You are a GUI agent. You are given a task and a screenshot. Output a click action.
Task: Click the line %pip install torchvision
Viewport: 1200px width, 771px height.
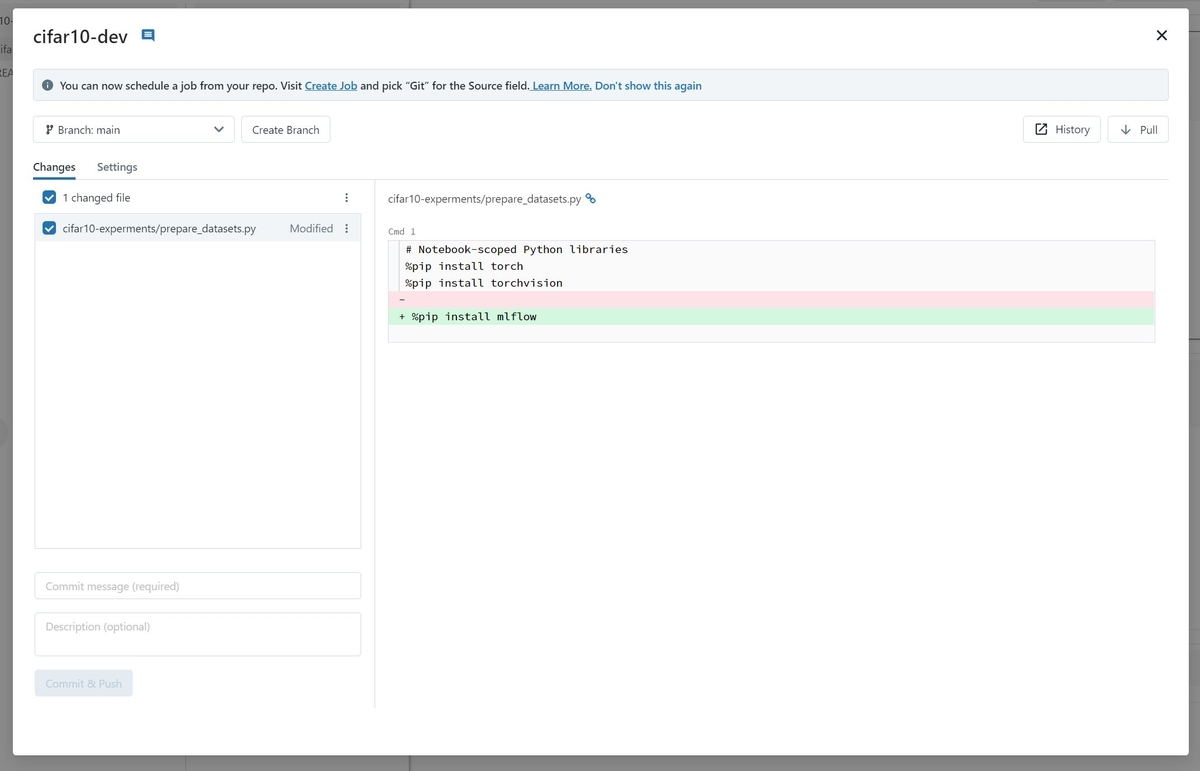[x=484, y=283]
